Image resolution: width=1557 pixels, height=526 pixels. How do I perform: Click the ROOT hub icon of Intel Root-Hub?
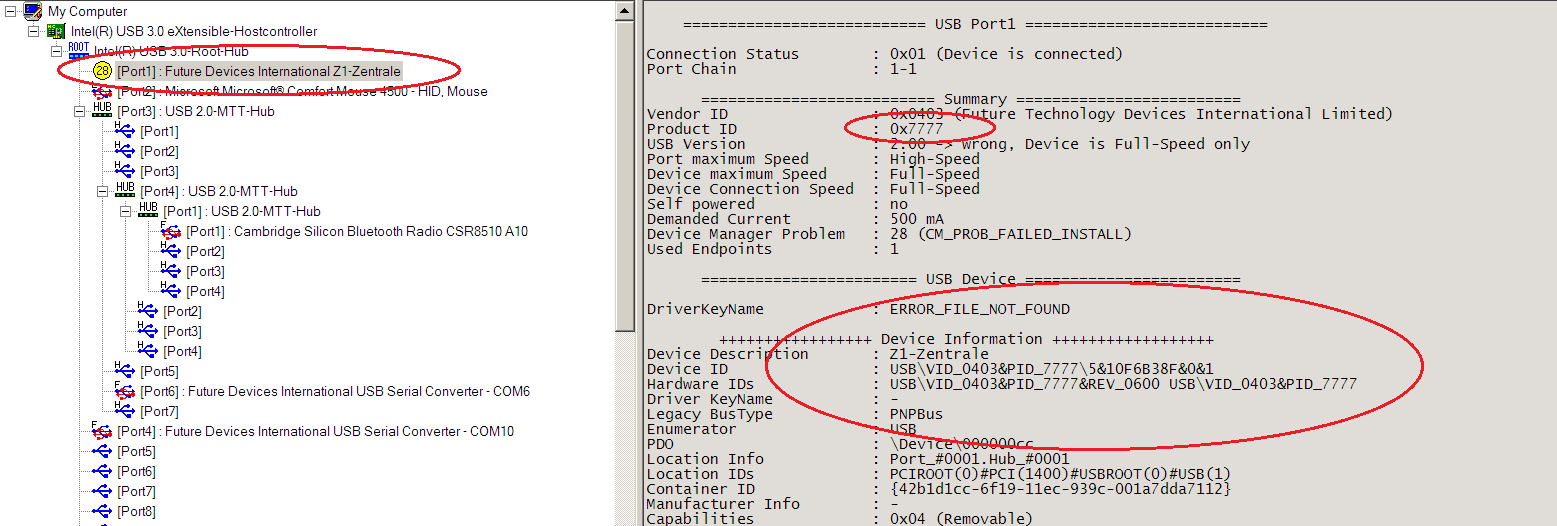(79, 50)
